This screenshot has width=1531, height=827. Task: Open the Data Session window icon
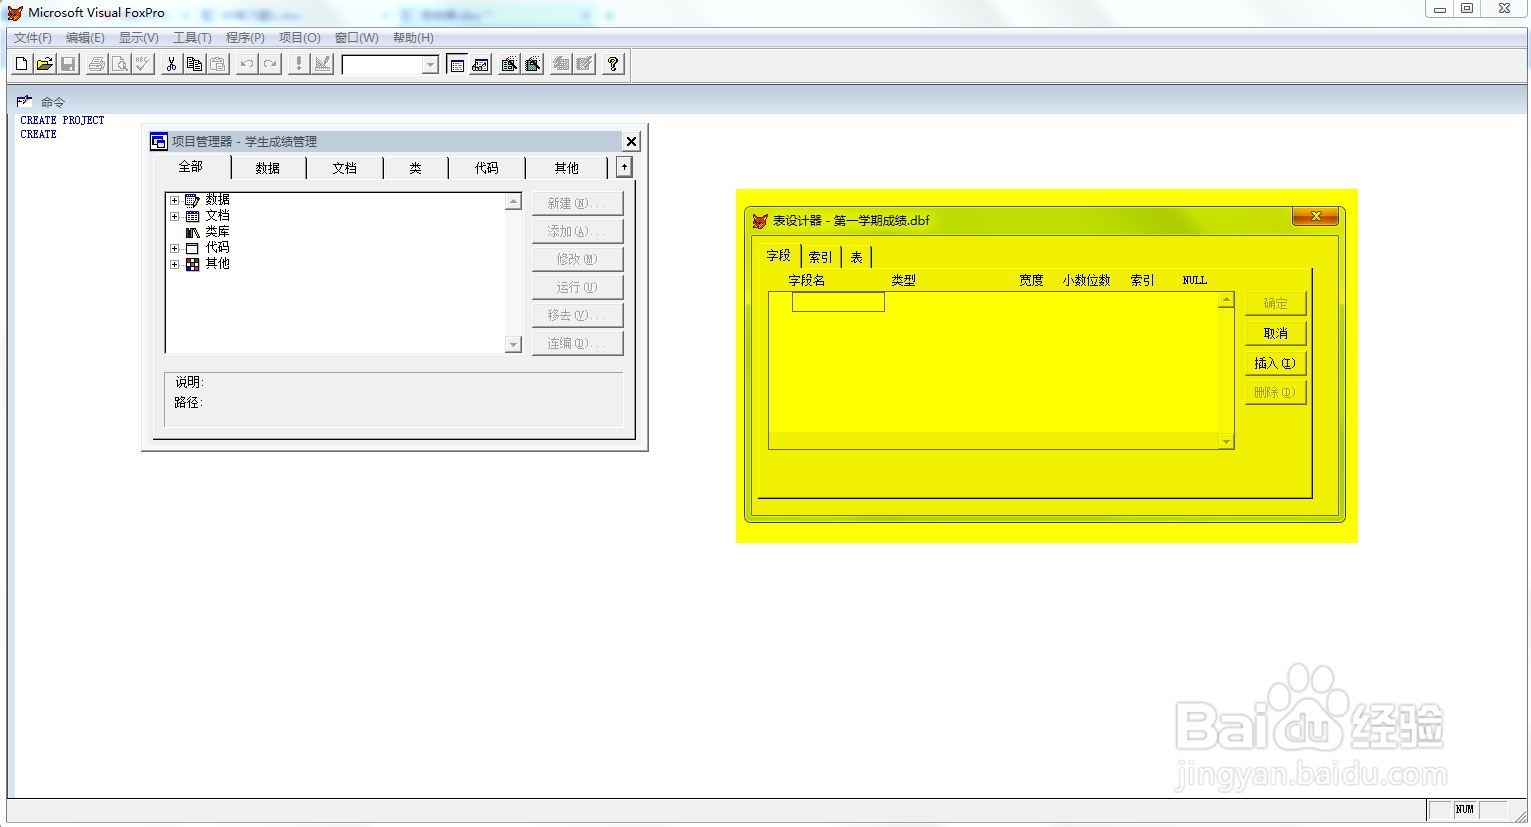[x=481, y=64]
